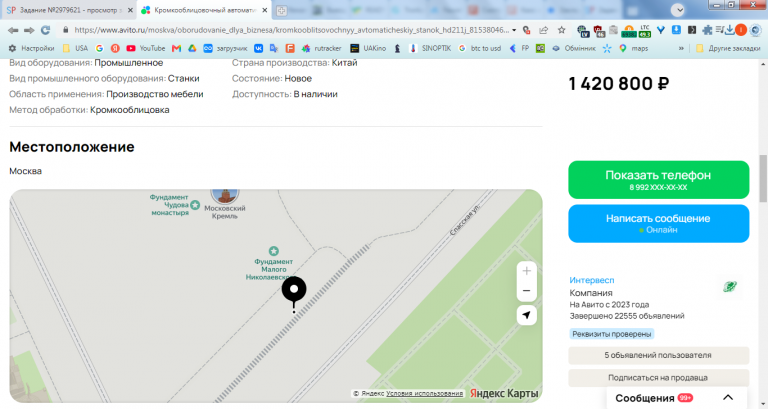Open the media playlist control icon
This screenshot has width=768, height=409.
(x=719, y=30)
